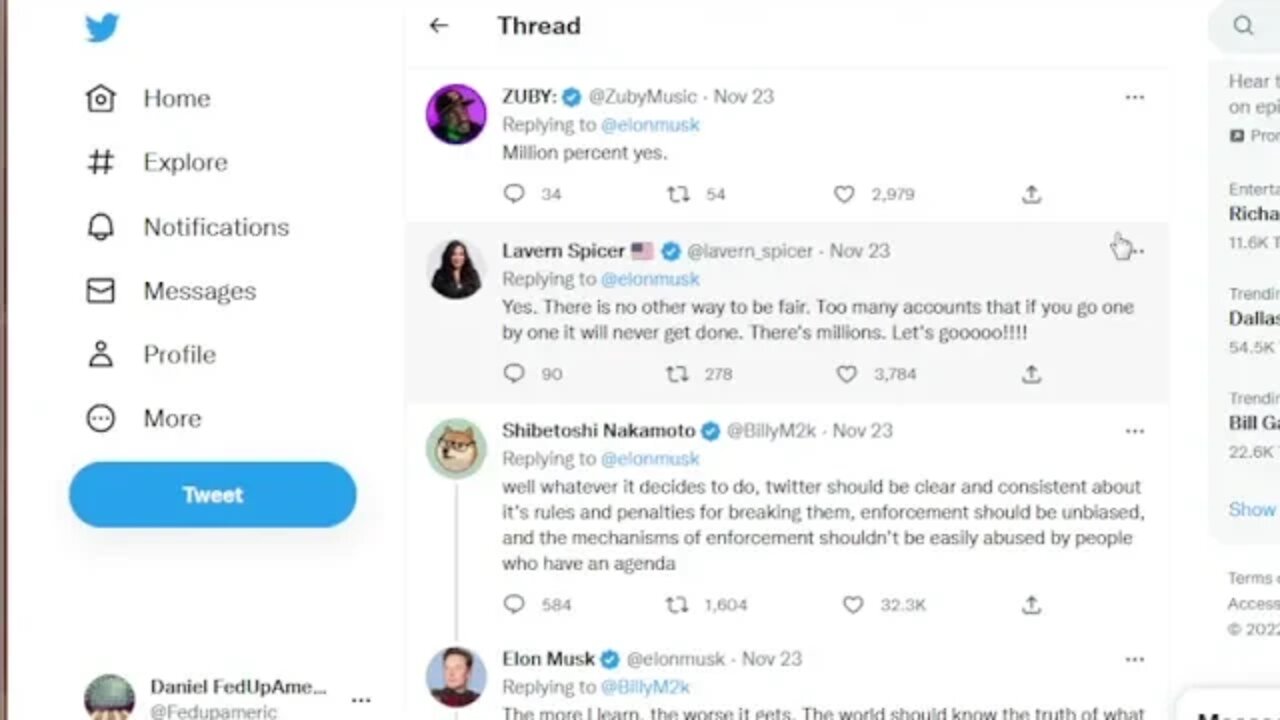Image resolution: width=1280 pixels, height=720 pixels.
Task: Expand account menu for Daniel FedUpAme...
Action: [361, 700]
